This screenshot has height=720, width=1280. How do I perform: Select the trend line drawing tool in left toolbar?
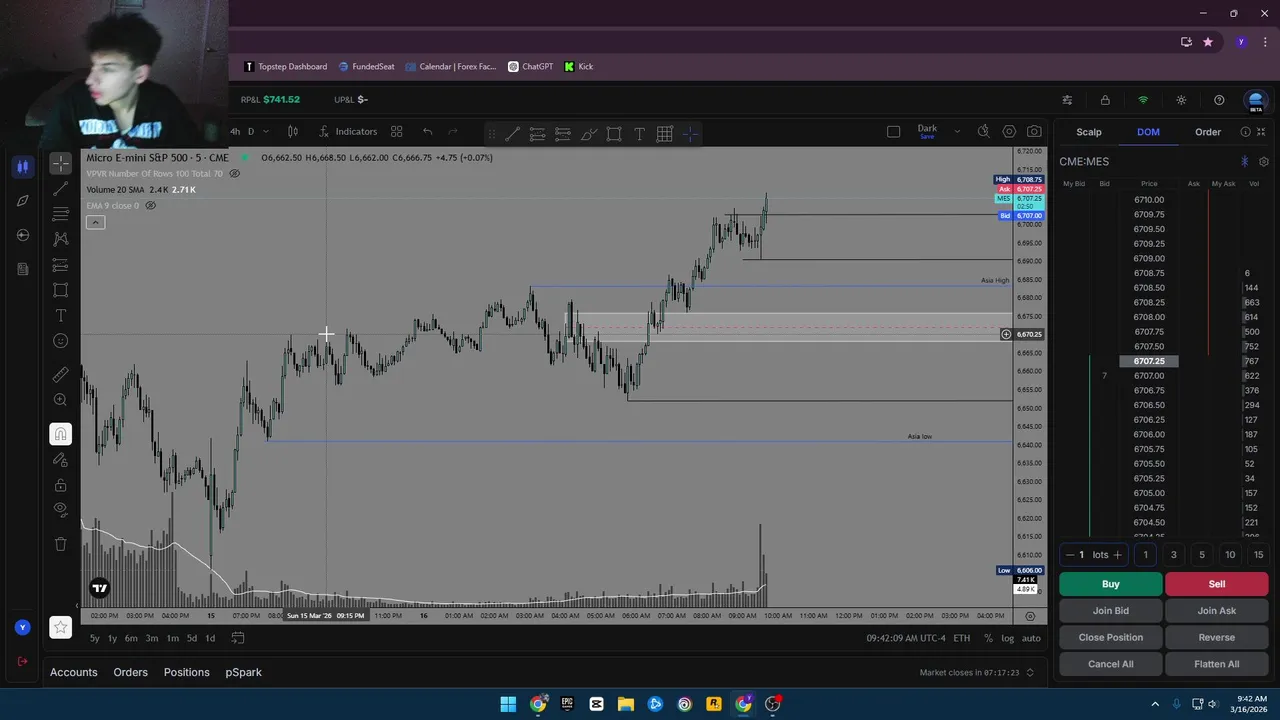pyautogui.click(x=61, y=188)
